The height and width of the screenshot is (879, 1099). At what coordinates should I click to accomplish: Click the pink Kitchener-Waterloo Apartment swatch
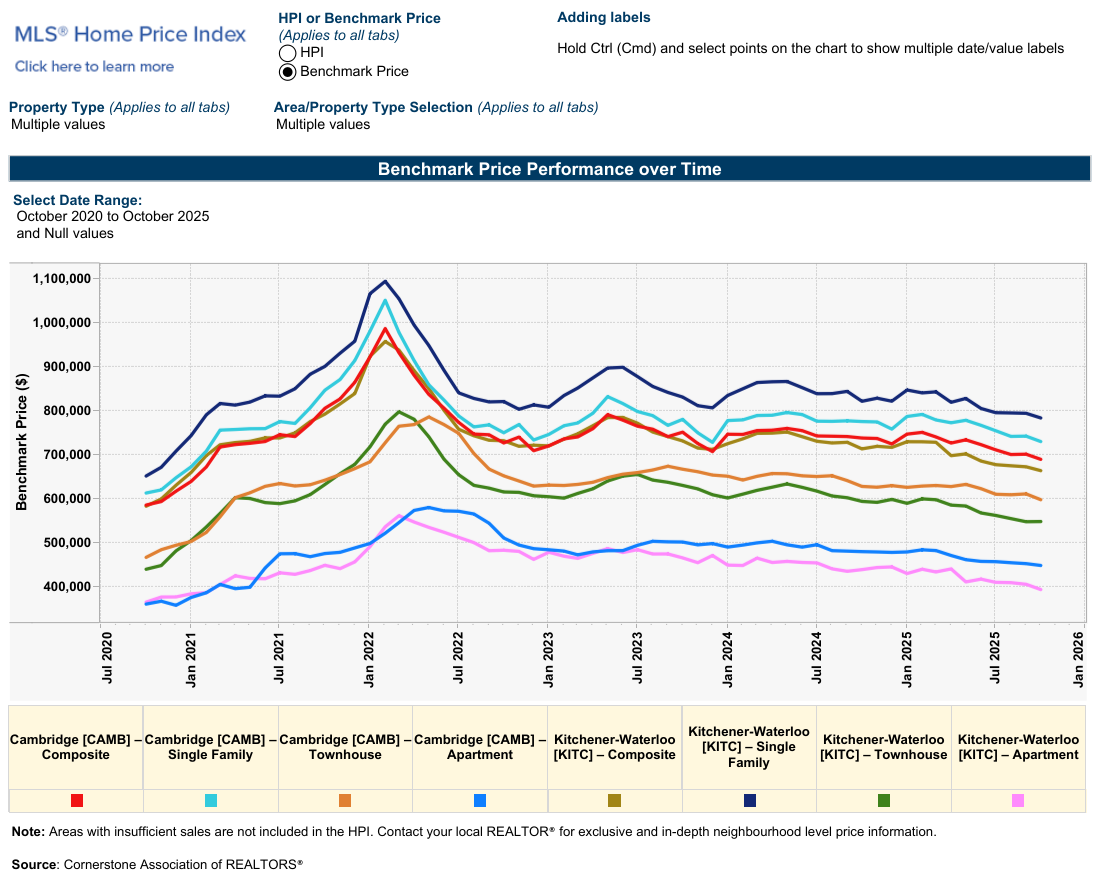1018,801
